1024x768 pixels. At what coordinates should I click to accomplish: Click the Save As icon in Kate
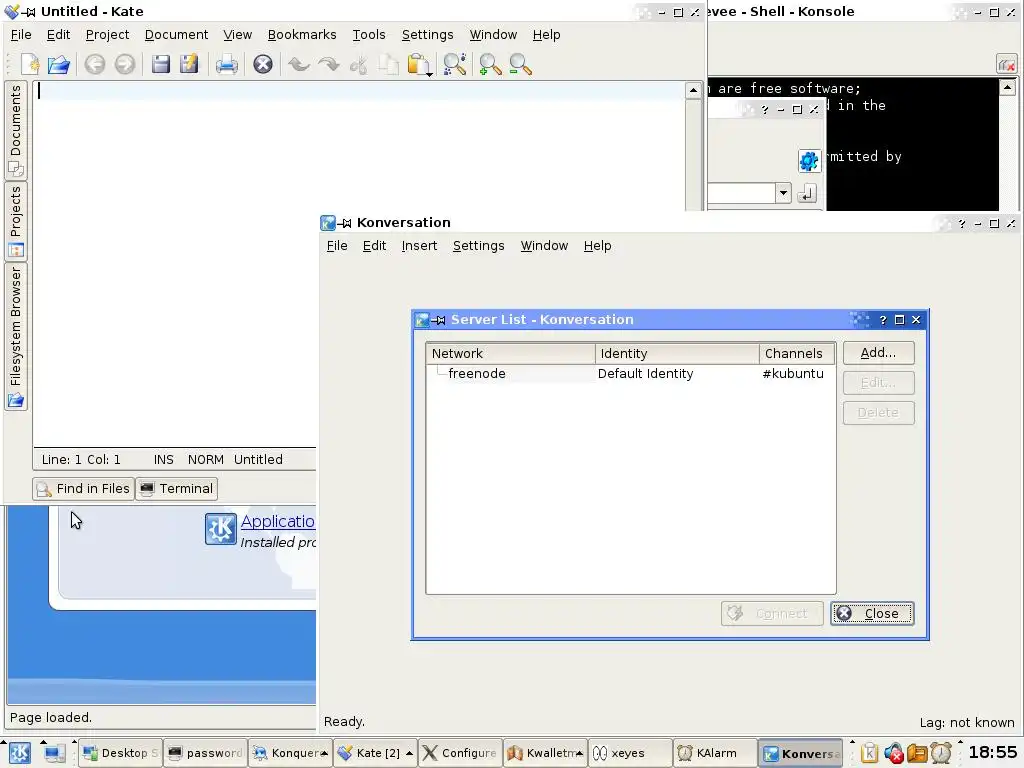[189, 64]
